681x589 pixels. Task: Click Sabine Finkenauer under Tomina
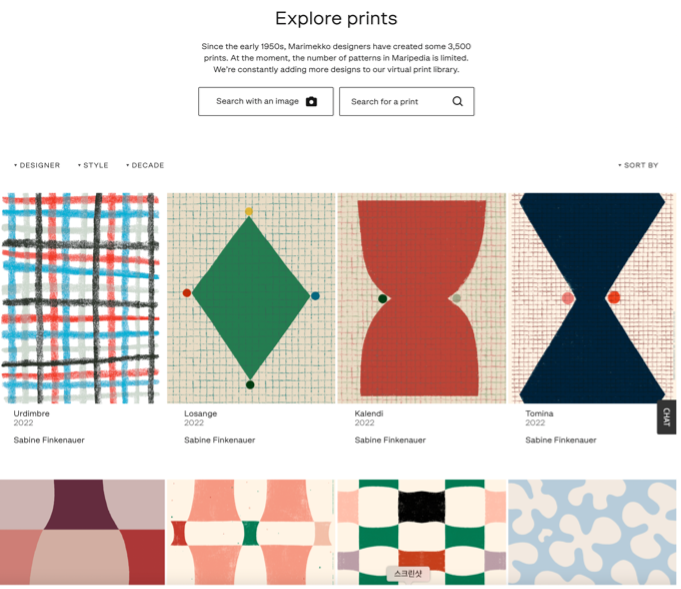click(x=561, y=440)
